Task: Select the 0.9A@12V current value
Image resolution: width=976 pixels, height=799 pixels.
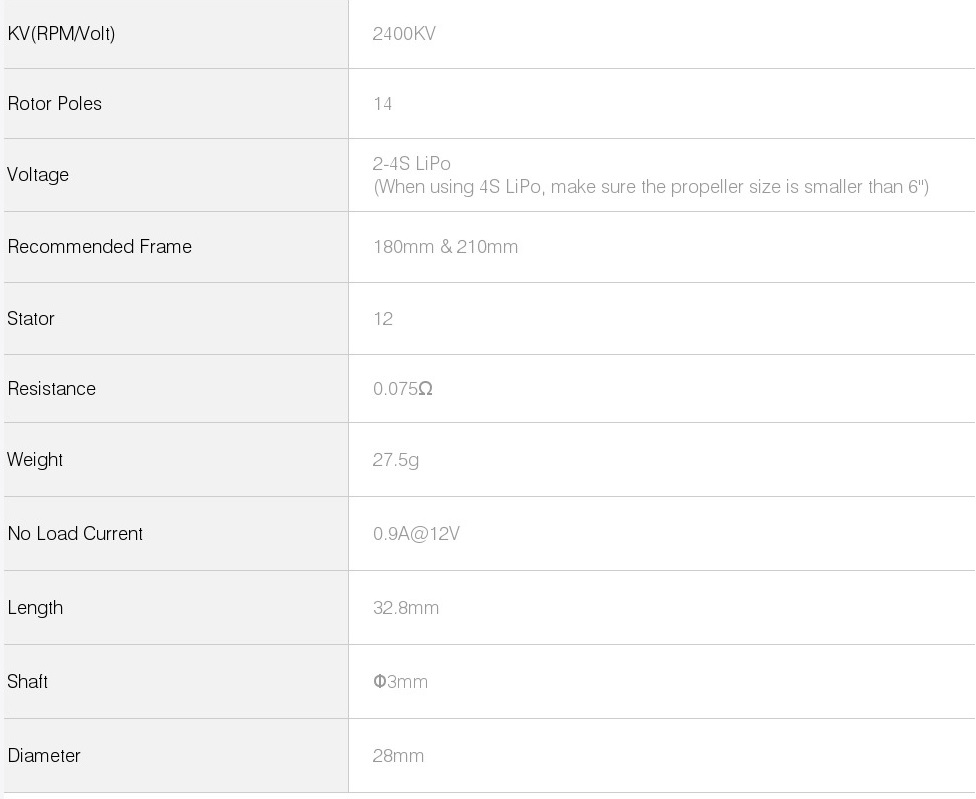Action: (x=416, y=534)
